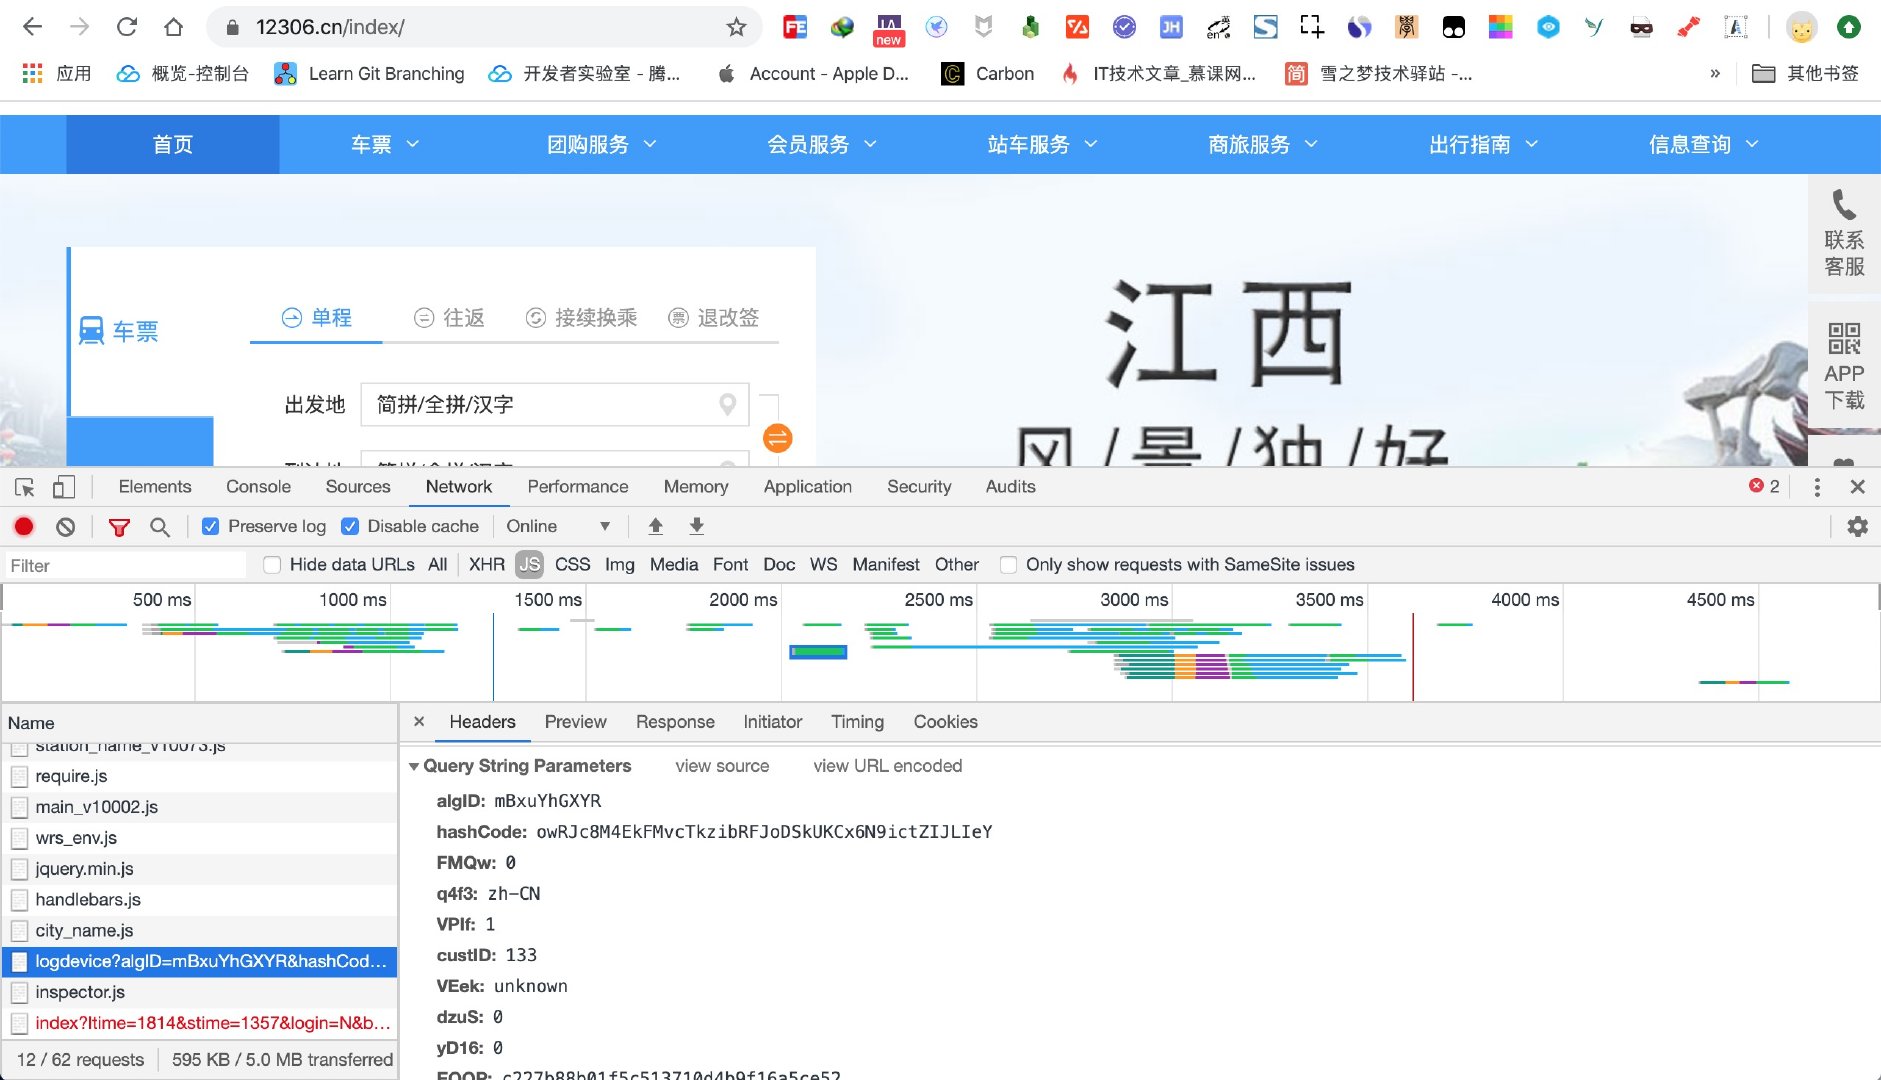1881x1080 pixels.
Task: Open DevTools settings gear
Action: [x=1859, y=526]
